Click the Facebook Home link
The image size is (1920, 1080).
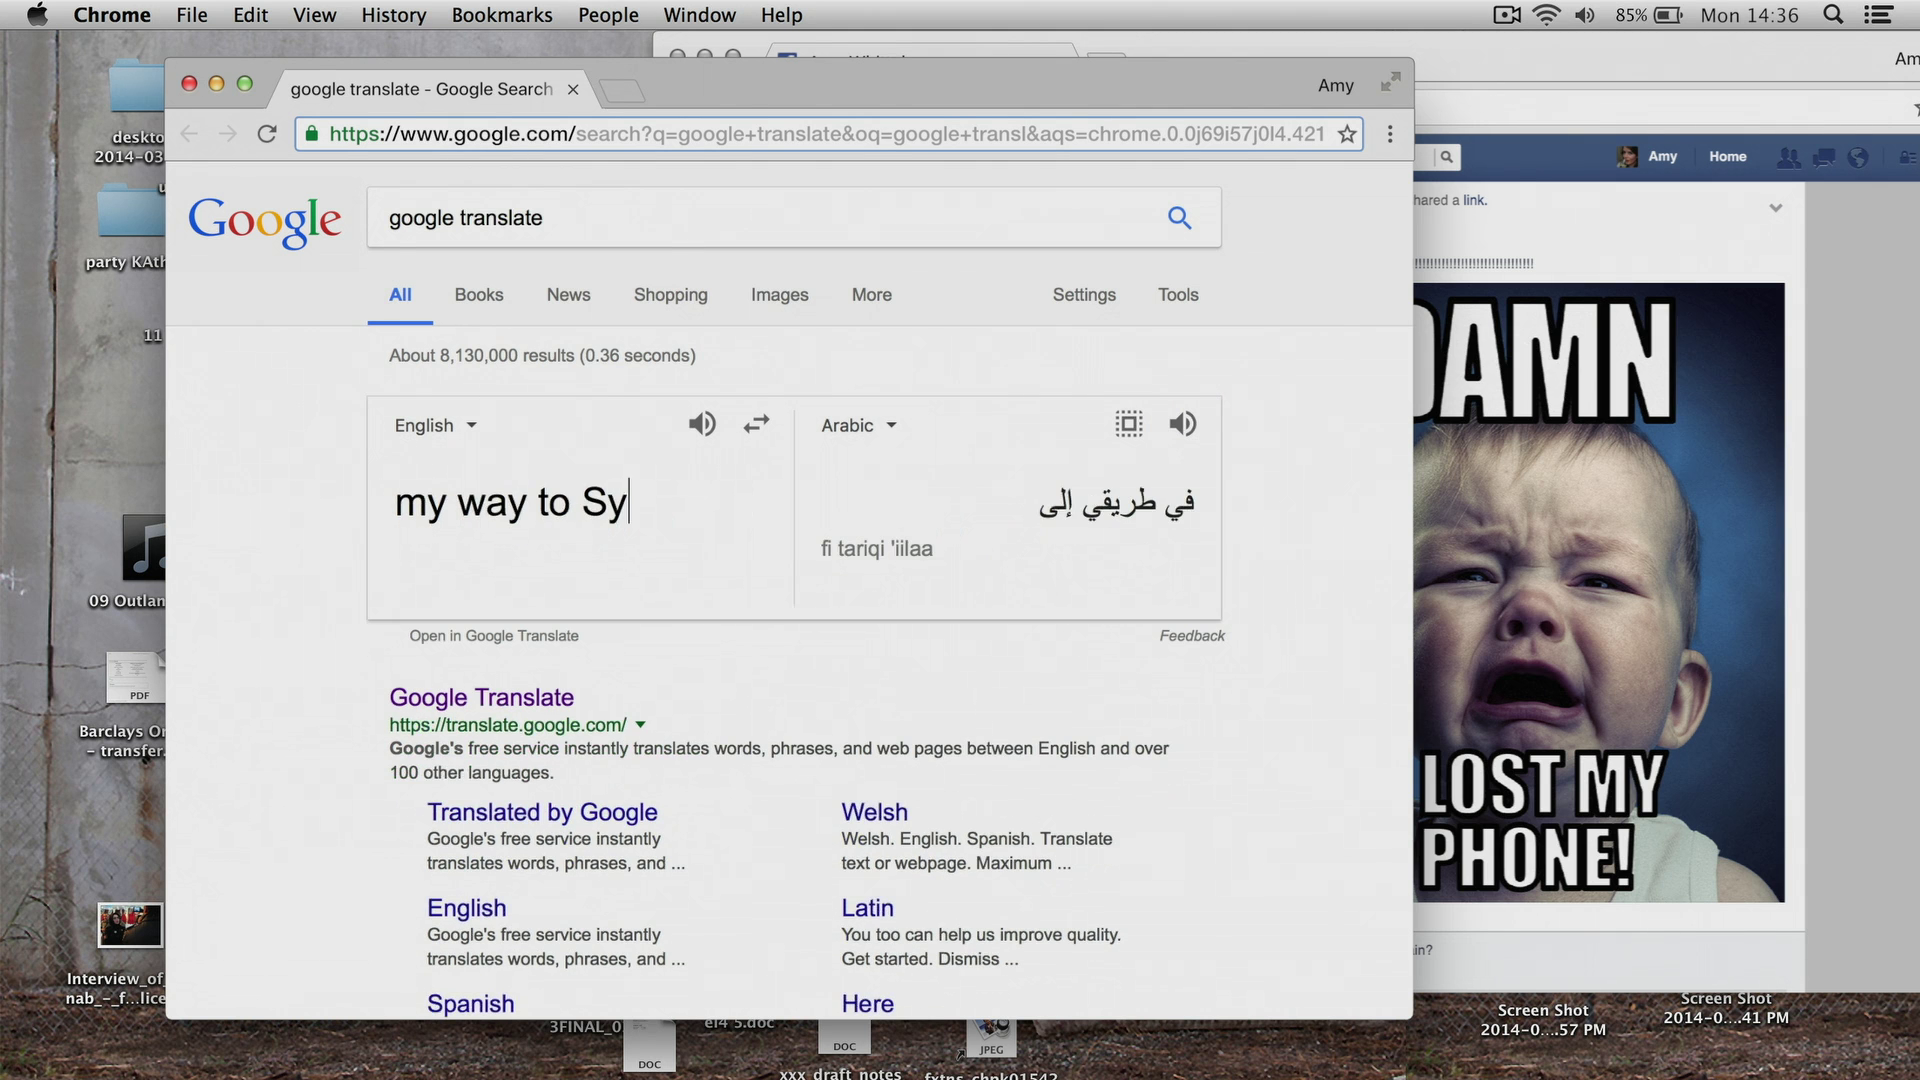point(1727,157)
